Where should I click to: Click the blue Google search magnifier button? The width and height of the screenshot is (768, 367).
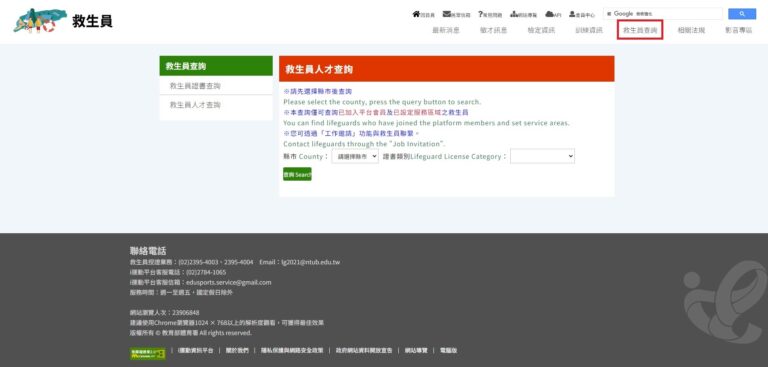tap(742, 14)
